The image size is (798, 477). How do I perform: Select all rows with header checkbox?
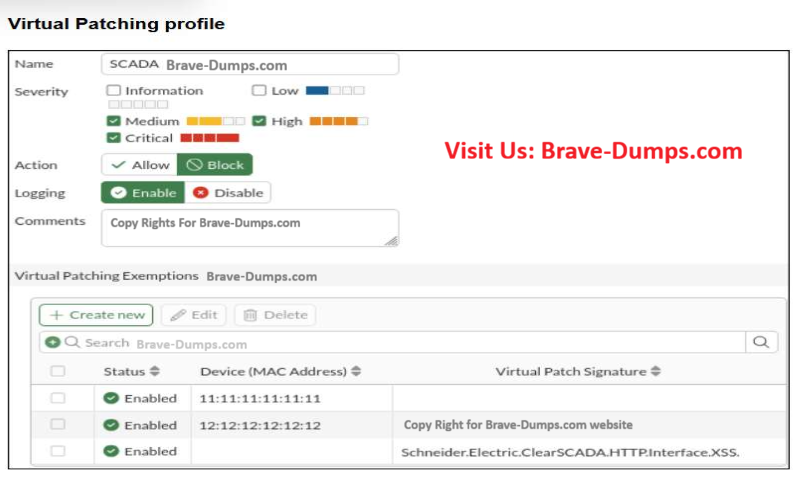point(58,371)
